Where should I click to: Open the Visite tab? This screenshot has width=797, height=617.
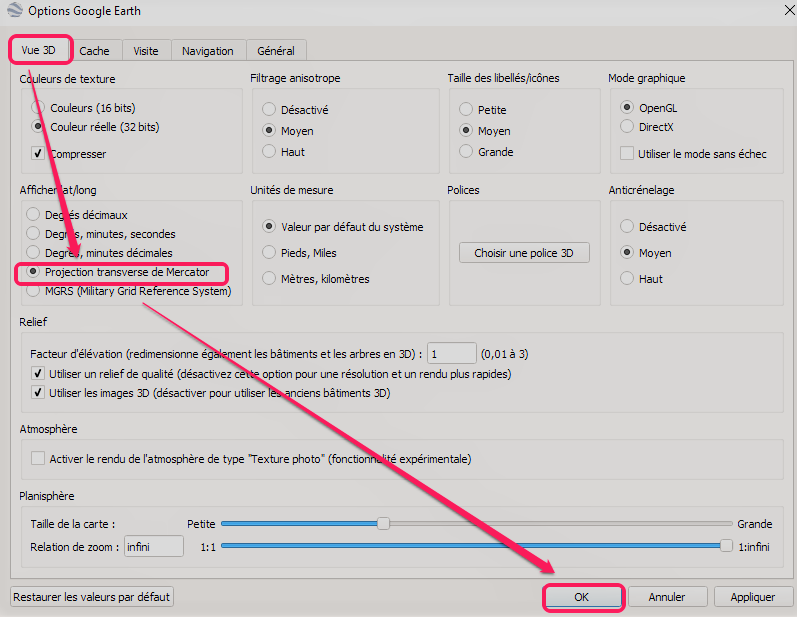(146, 51)
